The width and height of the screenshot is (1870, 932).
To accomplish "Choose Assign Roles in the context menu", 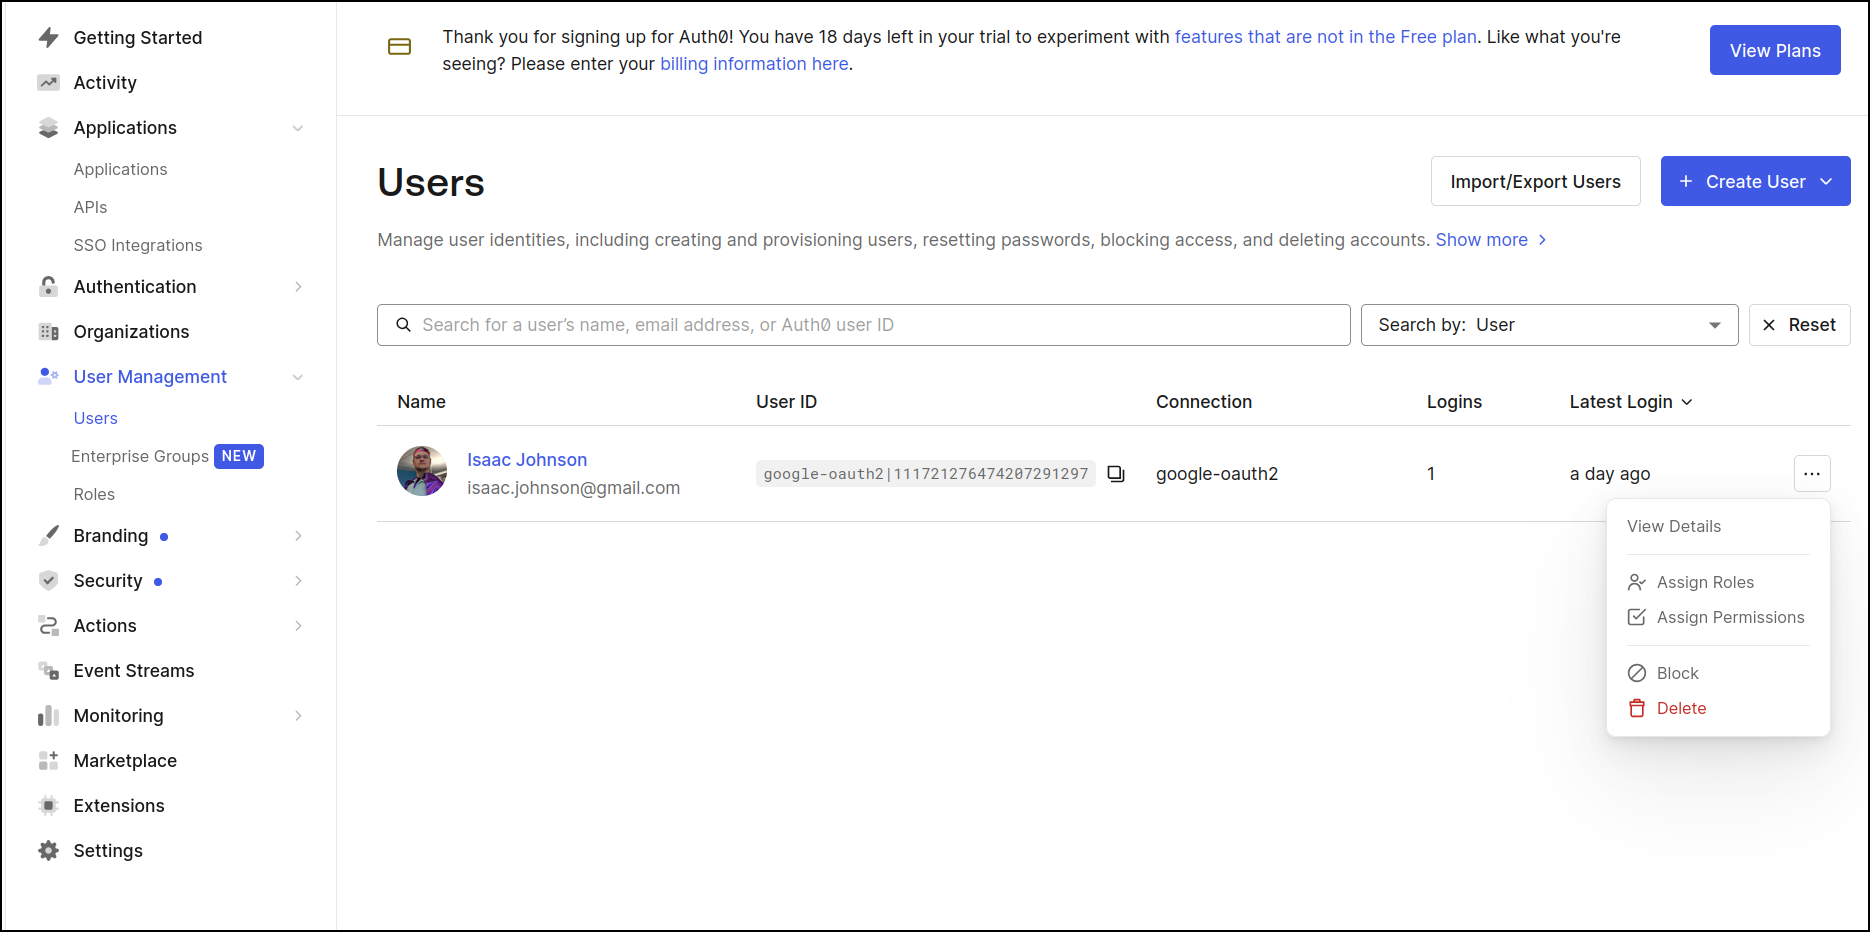I will tap(1705, 582).
